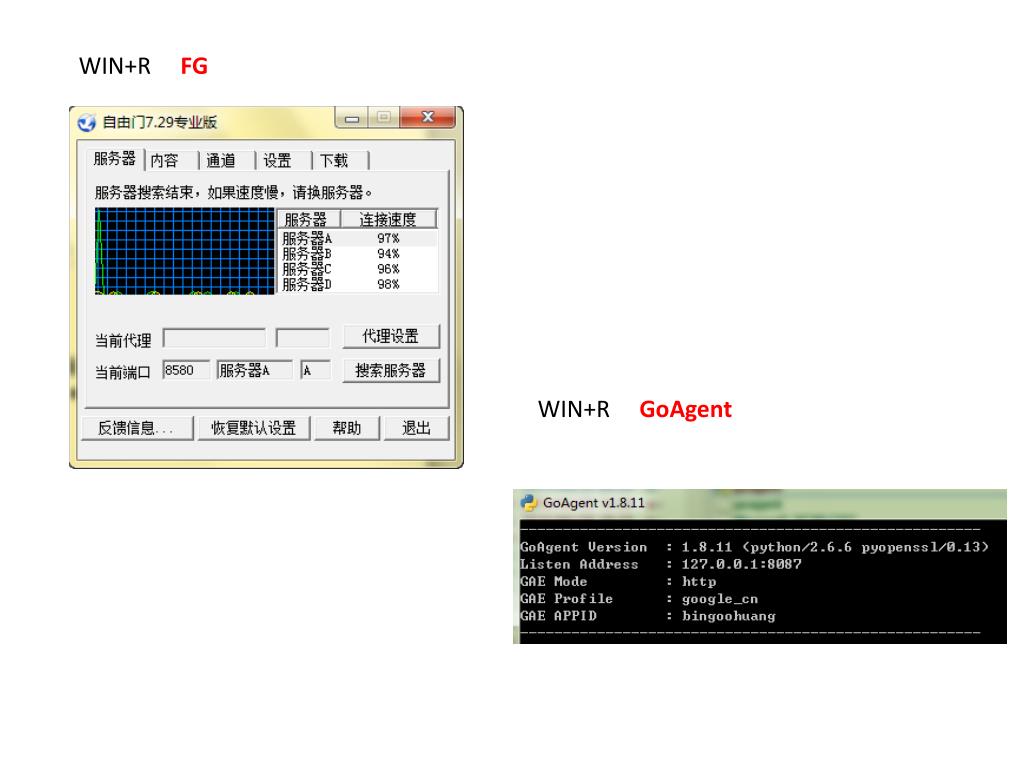Select 服务器B row in server list
The image size is (1024, 768).
point(358,254)
